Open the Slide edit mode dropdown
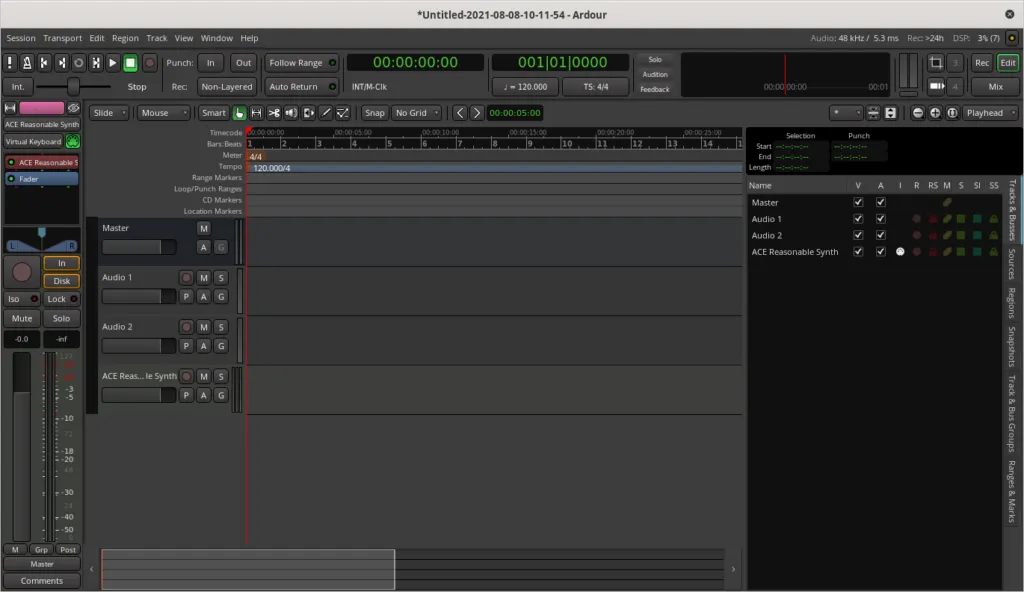Viewport: 1024px width, 592px height. pyautogui.click(x=109, y=113)
